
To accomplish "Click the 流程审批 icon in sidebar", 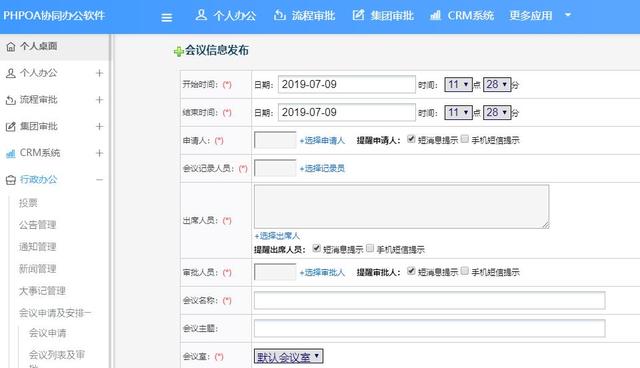I will (x=11, y=100).
